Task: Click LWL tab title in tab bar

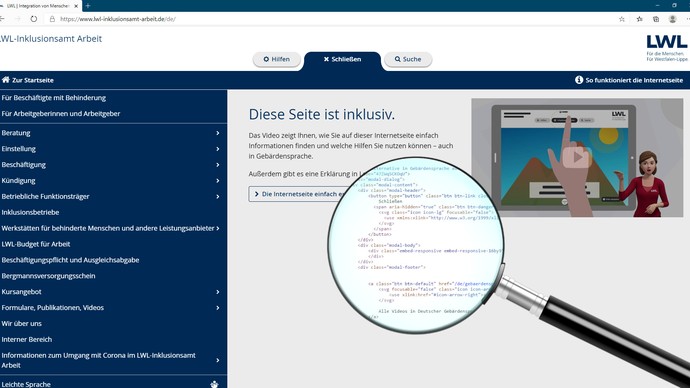Action: [x=38, y=6]
